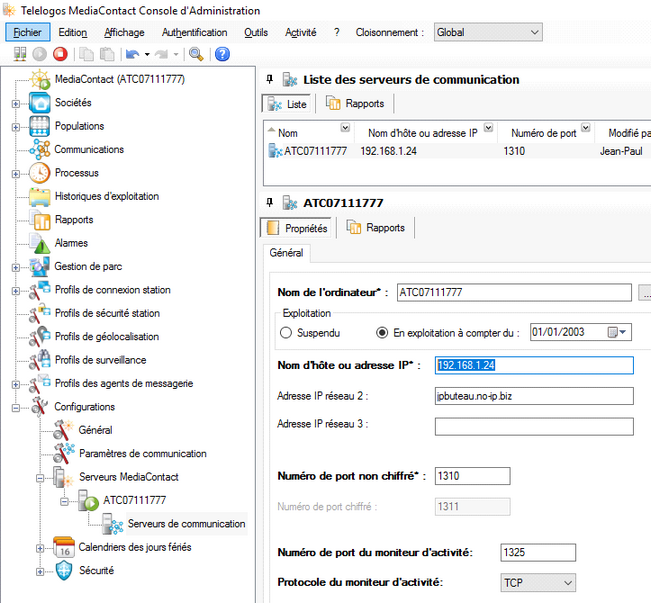Screen dimensions: 651x603
Task: Select the Suspendu radio option
Action: coord(286,333)
